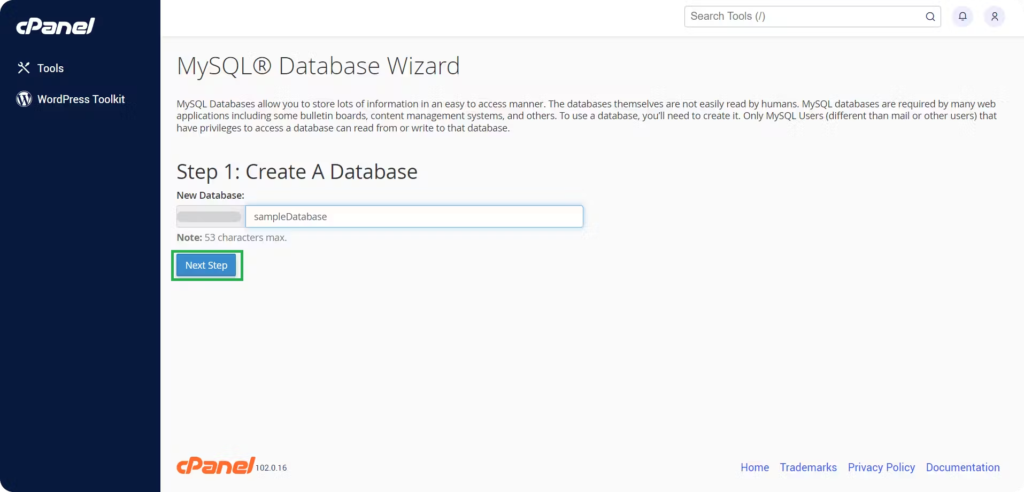This screenshot has width=1024, height=492.
Task: Click the MySQL Database Wizard heading
Action: pyautogui.click(x=318, y=66)
